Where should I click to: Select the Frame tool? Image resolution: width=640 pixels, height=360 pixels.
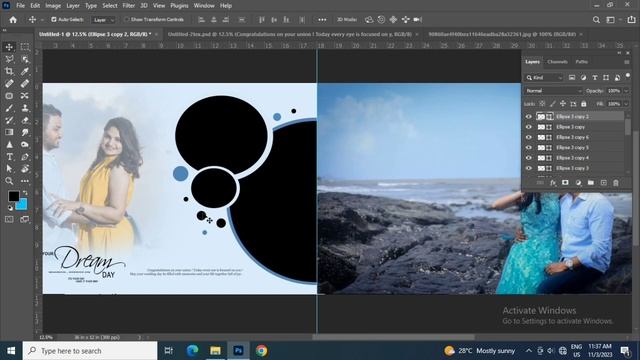pyautogui.click(x=9, y=96)
